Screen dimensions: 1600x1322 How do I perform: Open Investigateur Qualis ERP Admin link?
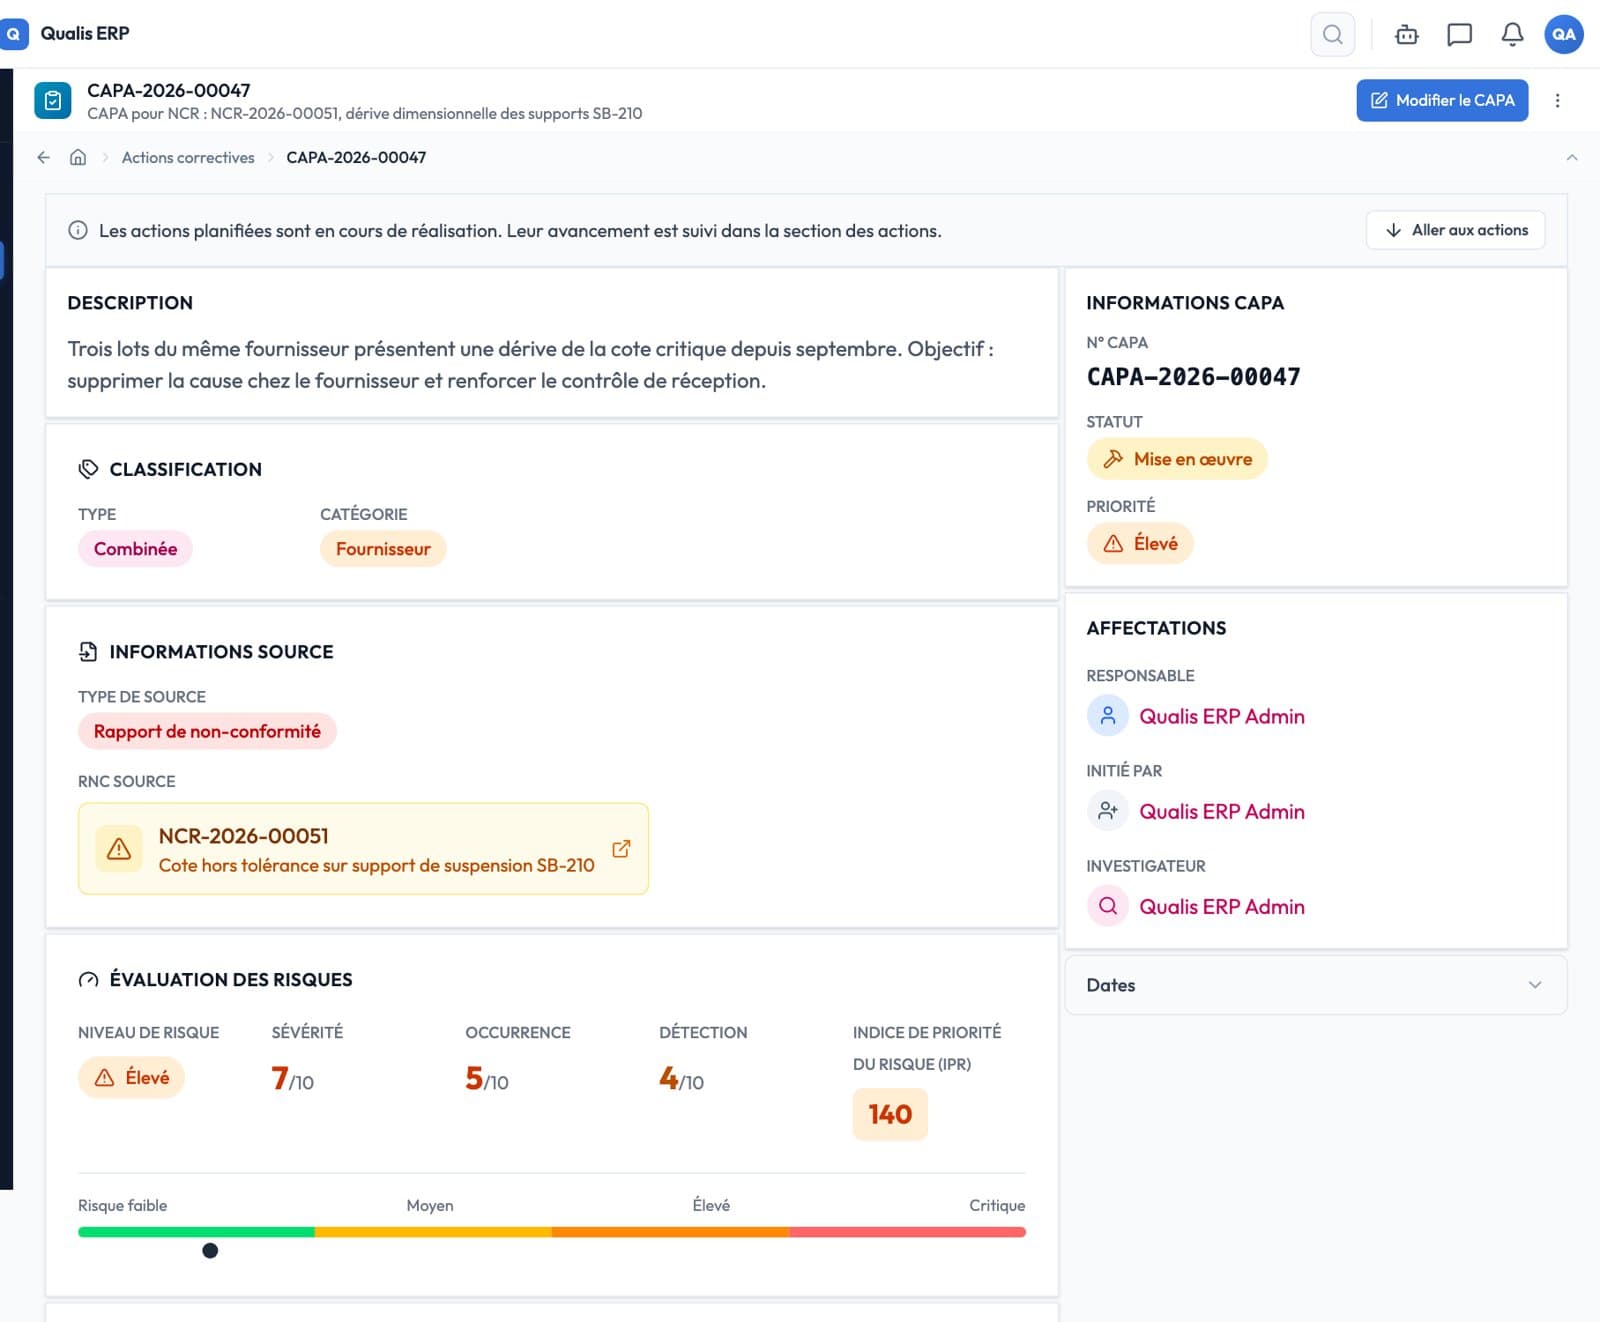click(x=1222, y=906)
